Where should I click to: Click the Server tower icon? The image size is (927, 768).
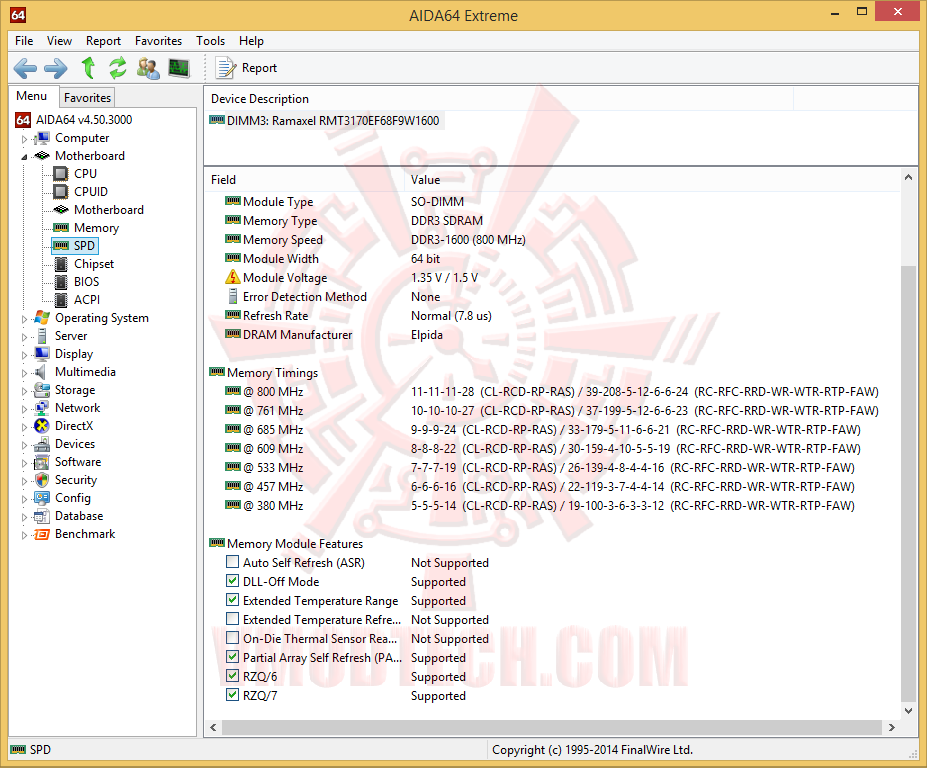[x=42, y=336]
